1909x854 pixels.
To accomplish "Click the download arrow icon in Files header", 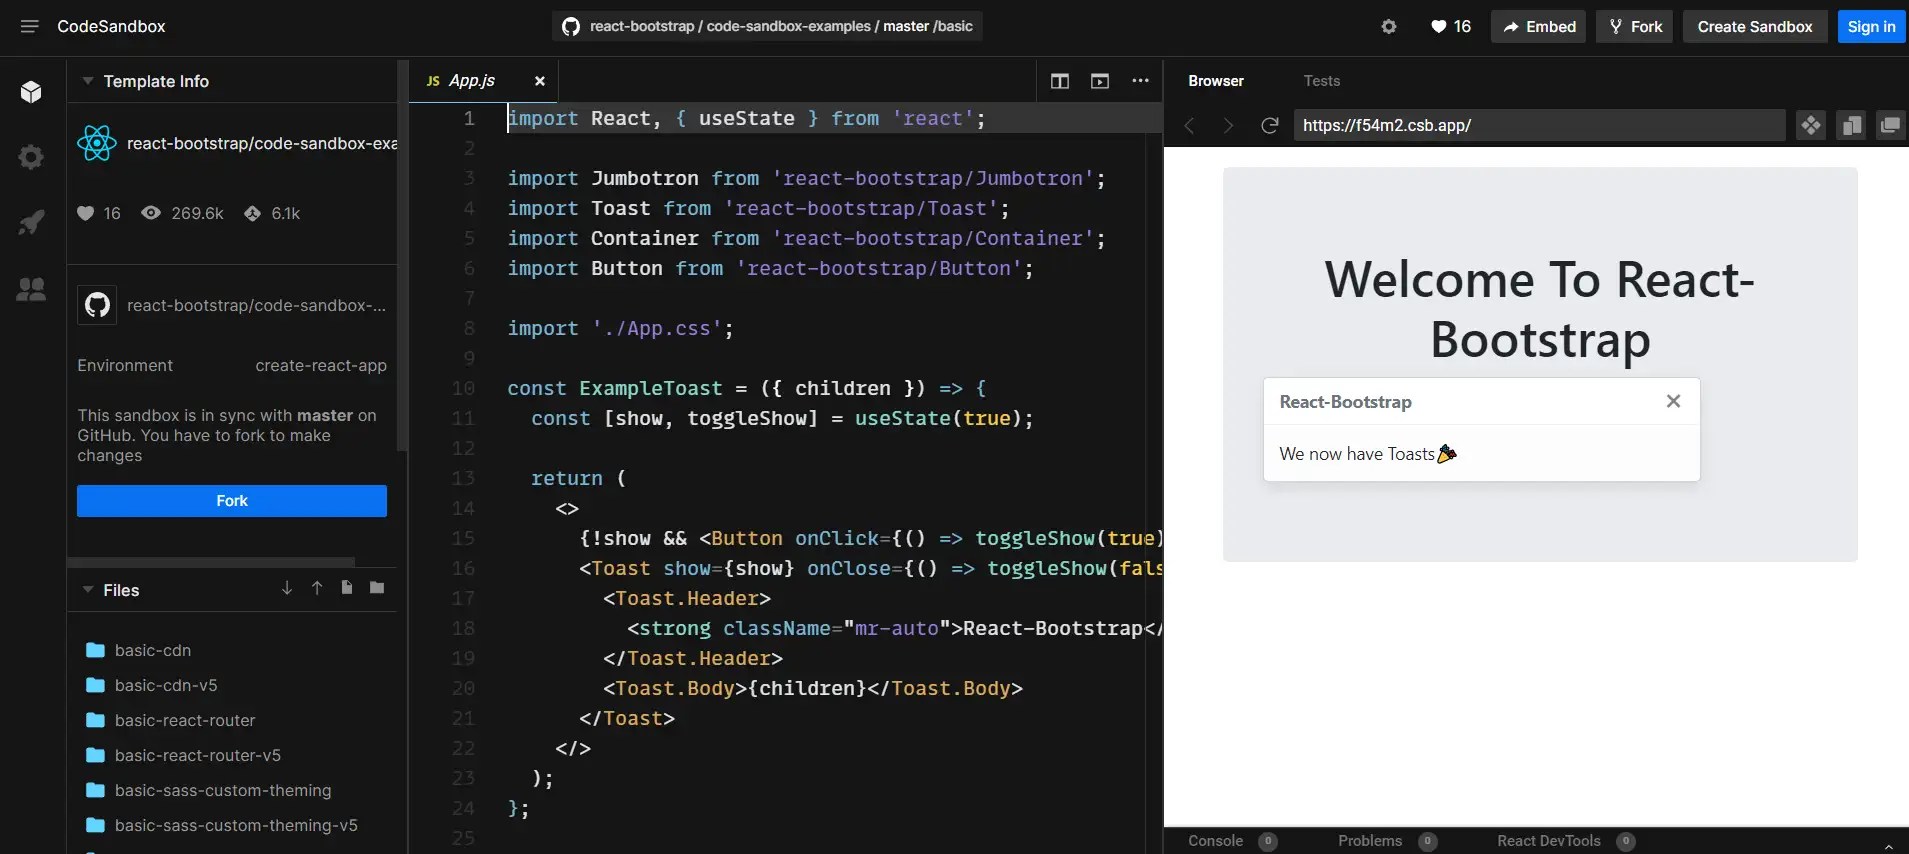I will coord(287,588).
